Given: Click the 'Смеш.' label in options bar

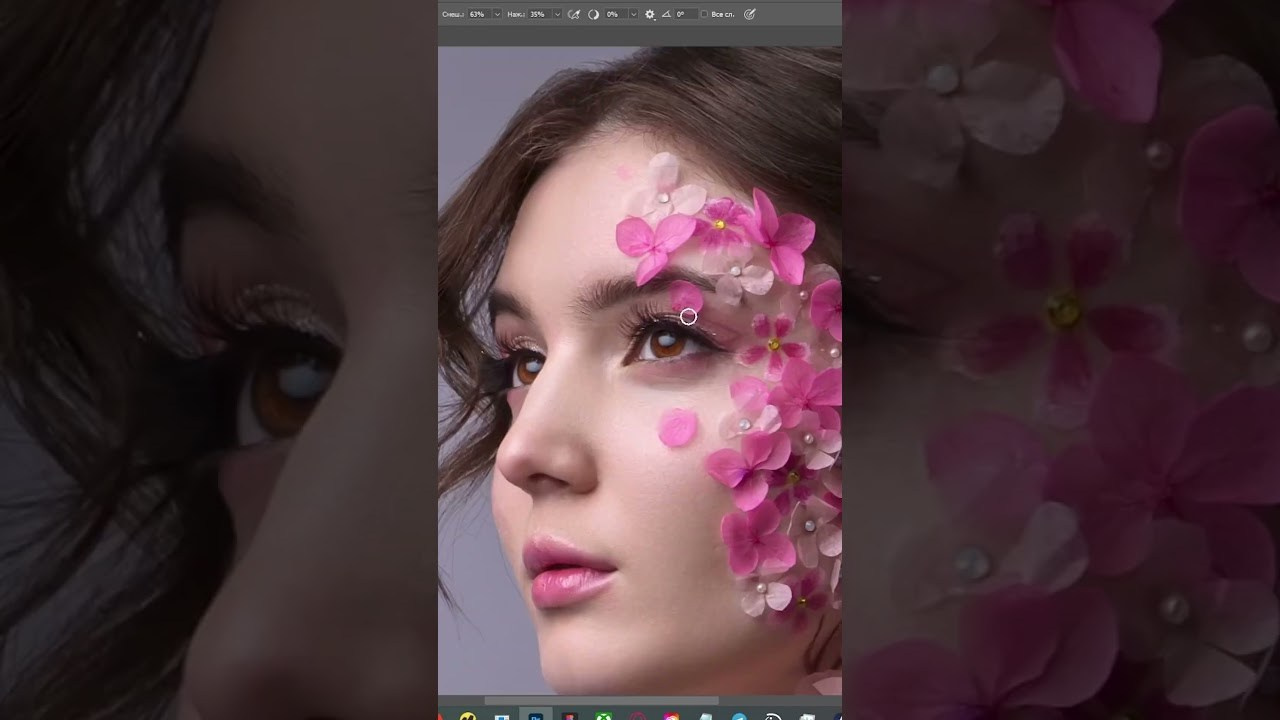Looking at the screenshot, I should [452, 14].
